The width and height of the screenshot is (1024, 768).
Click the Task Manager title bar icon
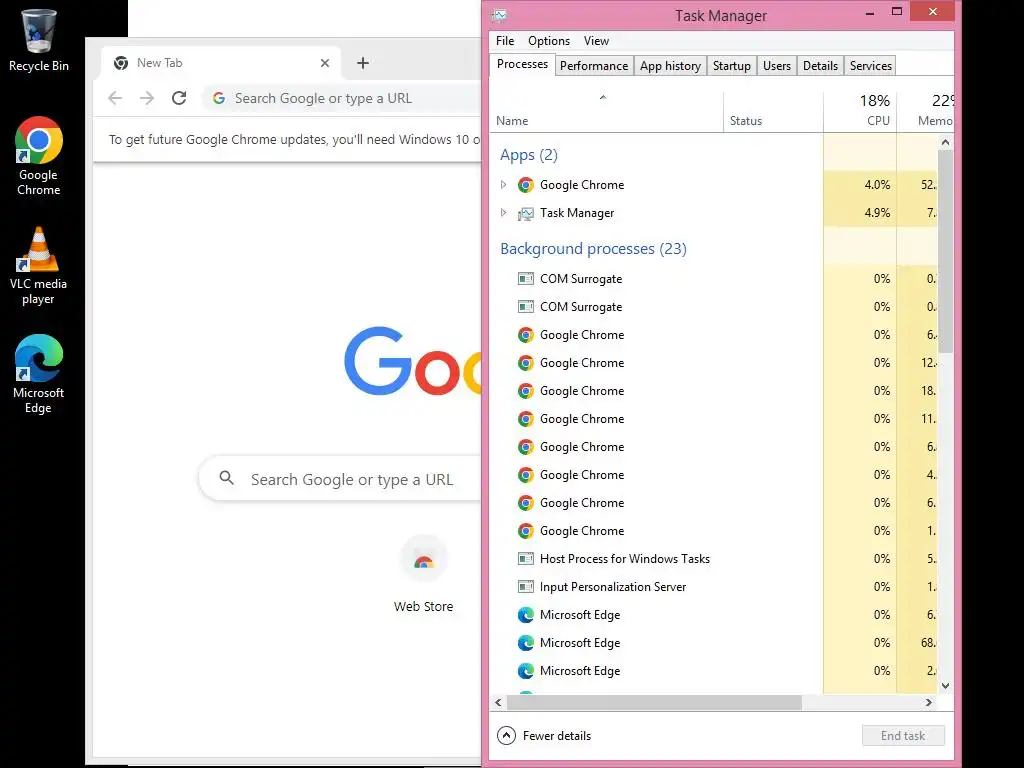(500, 15)
